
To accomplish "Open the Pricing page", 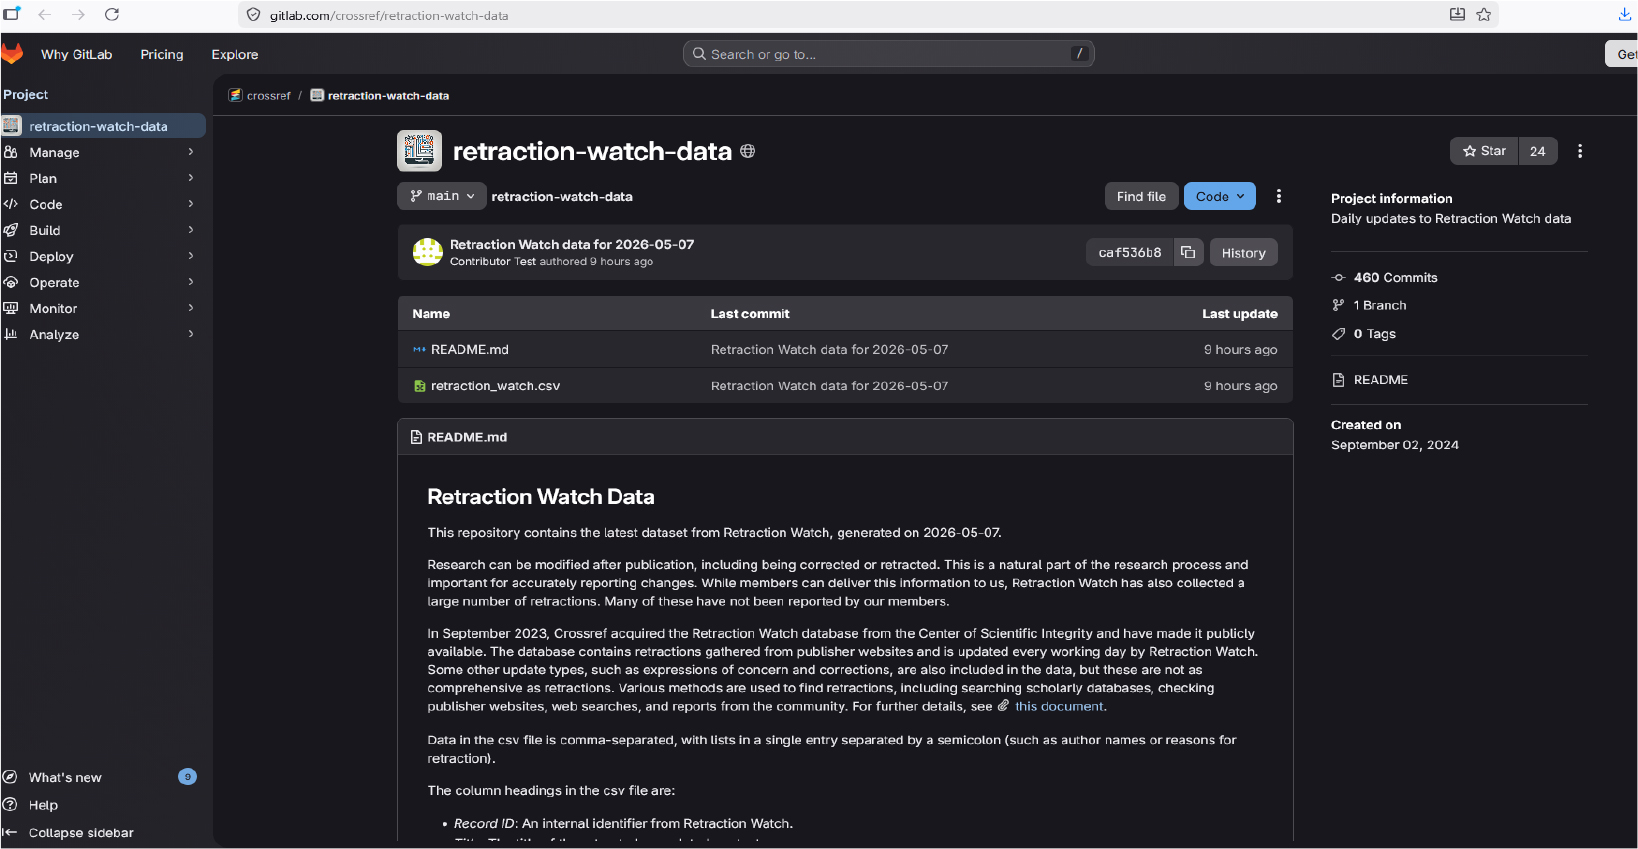I will (162, 54).
